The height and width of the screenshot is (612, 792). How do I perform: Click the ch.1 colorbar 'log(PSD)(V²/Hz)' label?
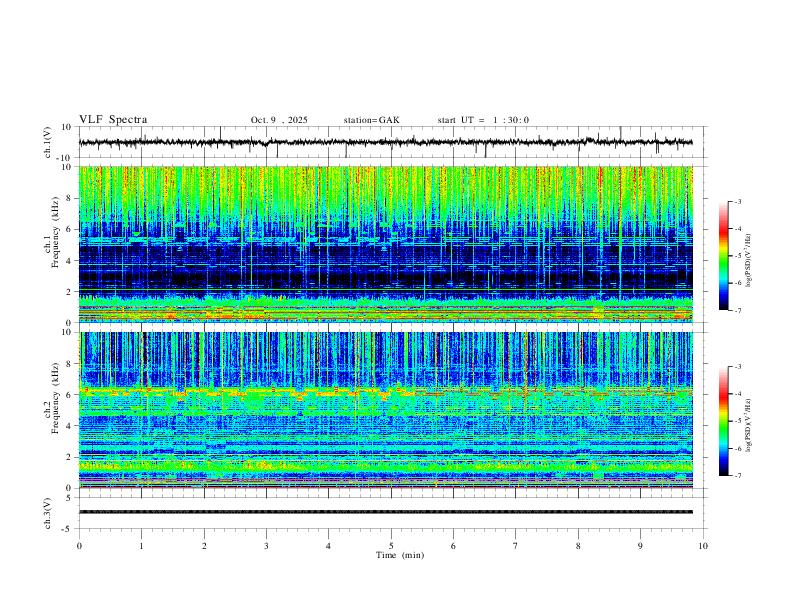tap(748, 261)
